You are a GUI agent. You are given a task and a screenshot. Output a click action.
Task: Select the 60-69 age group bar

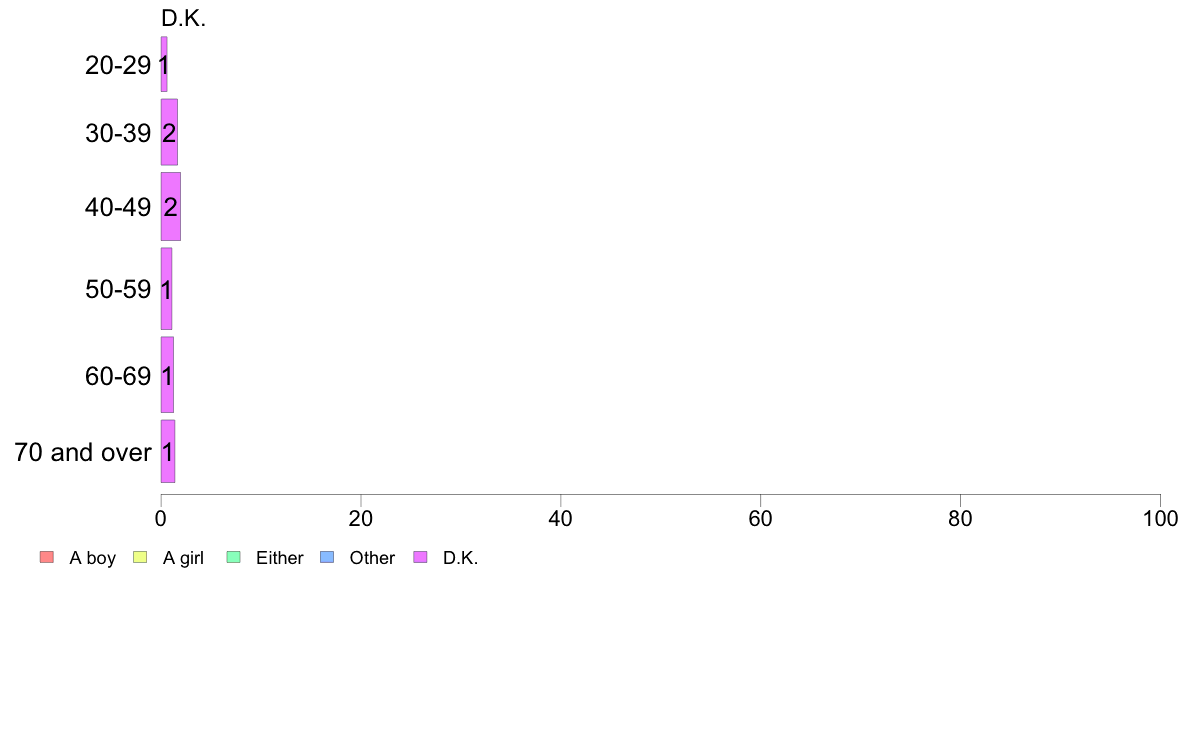coord(167,374)
